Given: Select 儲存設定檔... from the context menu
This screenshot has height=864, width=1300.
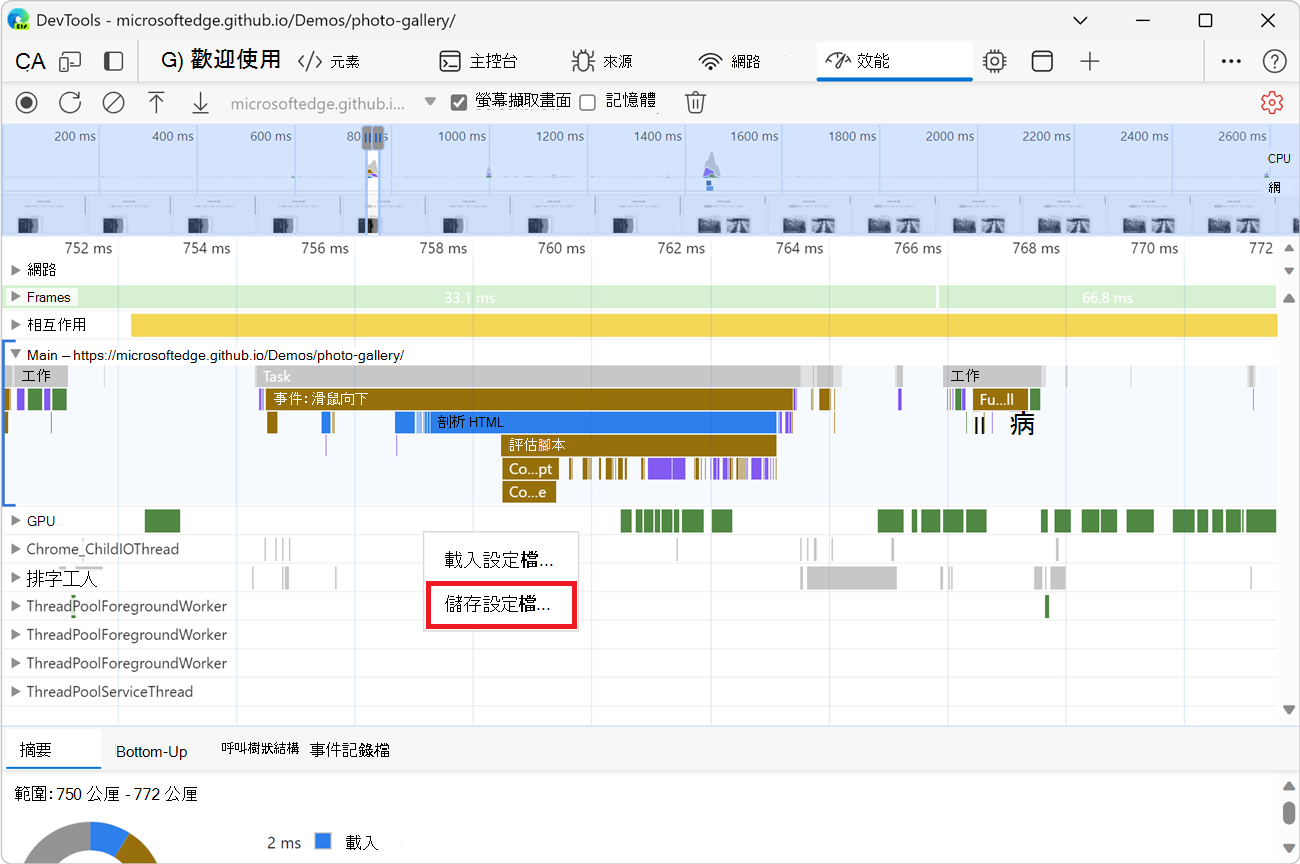Looking at the screenshot, I should [x=501, y=605].
